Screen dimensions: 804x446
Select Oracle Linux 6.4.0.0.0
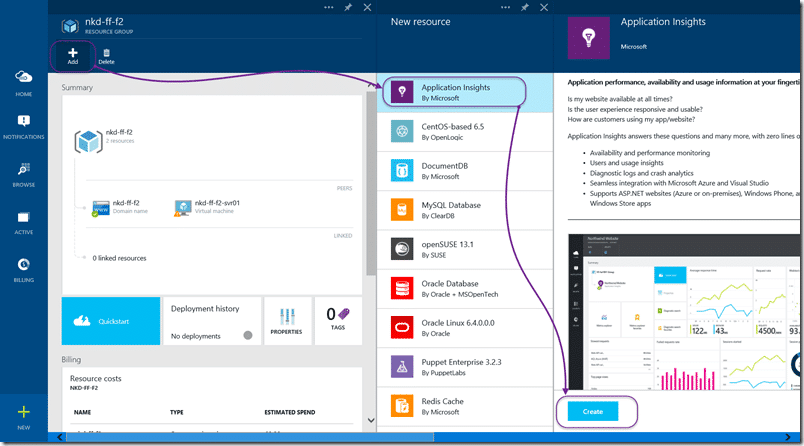point(465,328)
